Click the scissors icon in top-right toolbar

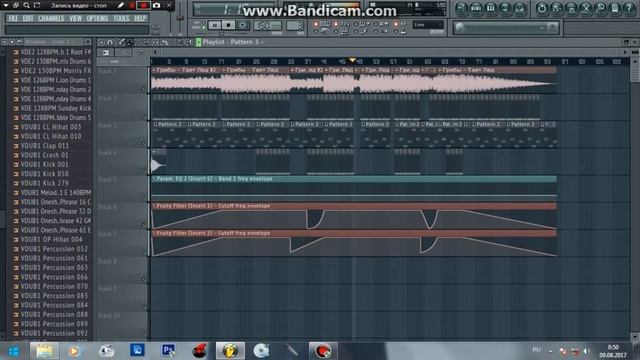coord(585,8)
